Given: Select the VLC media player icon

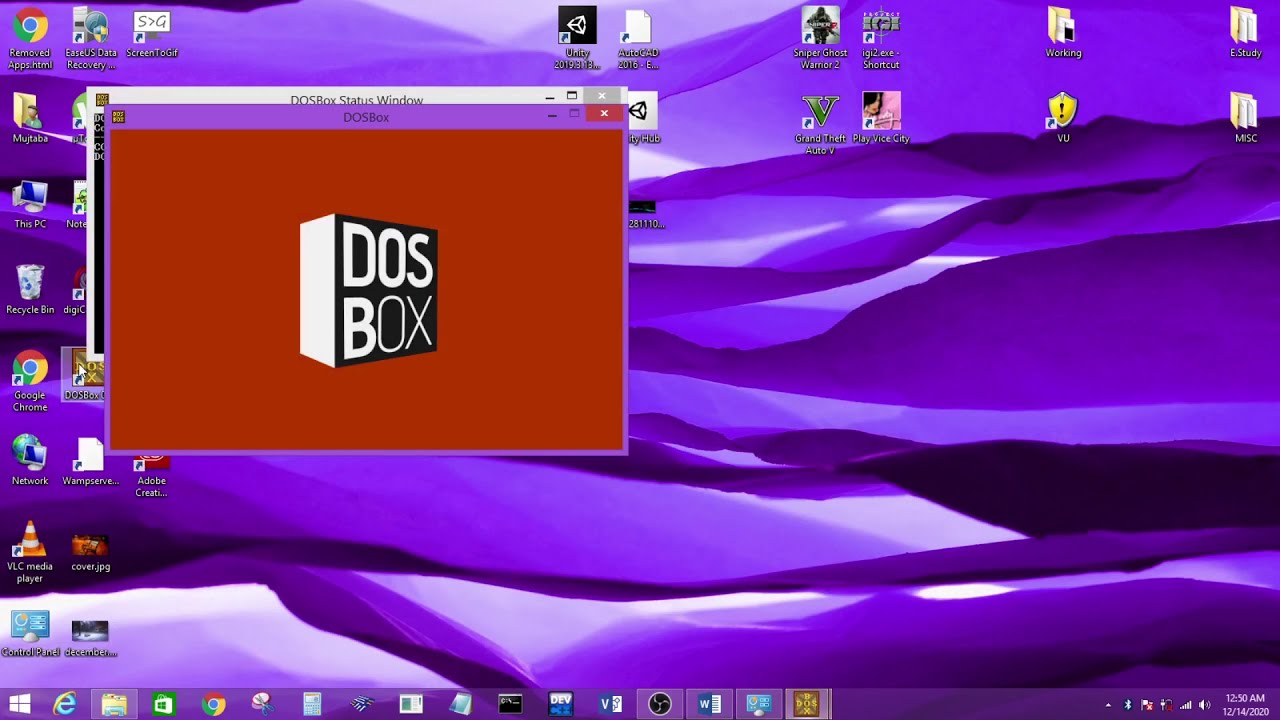Looking at the screenshot, I should click(x=30, y=552).
